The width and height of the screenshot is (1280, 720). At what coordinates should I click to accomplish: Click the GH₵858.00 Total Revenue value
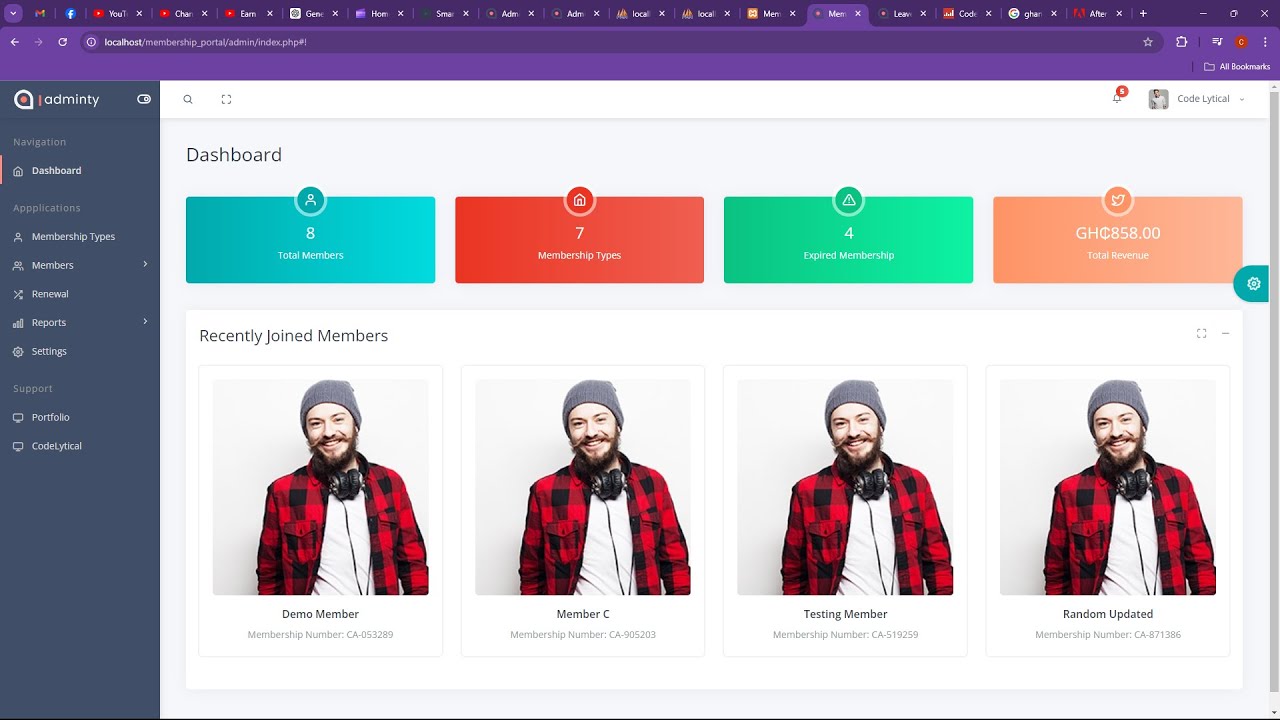(x=1118, y=233)
